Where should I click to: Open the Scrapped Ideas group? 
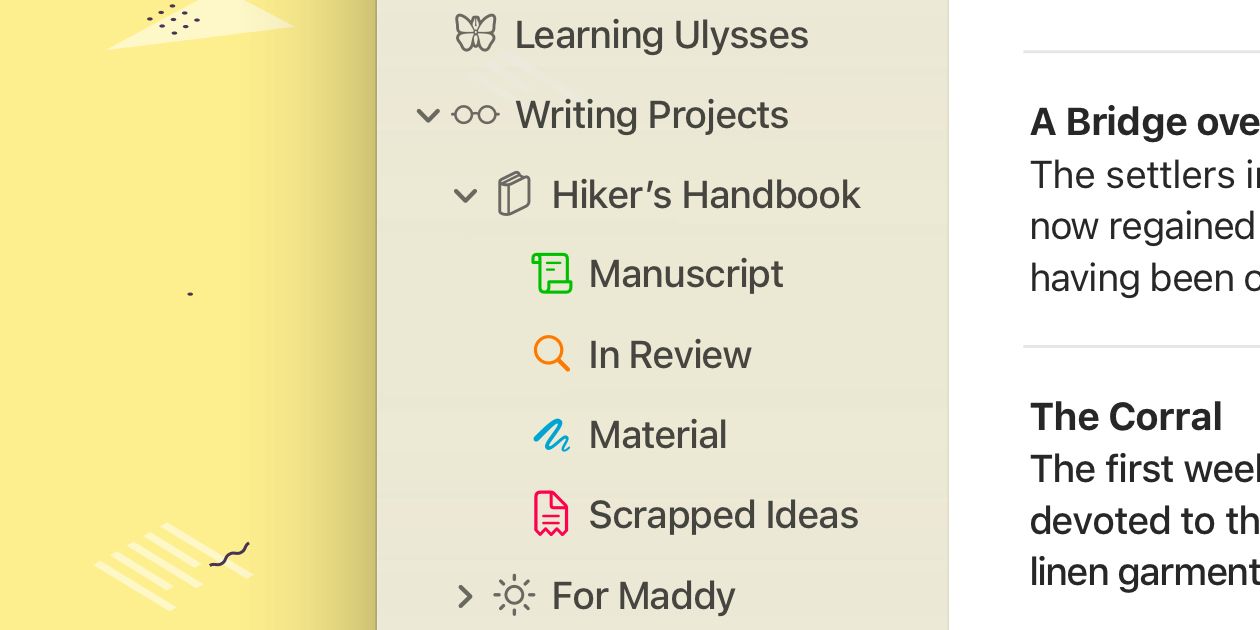point(724,515)
